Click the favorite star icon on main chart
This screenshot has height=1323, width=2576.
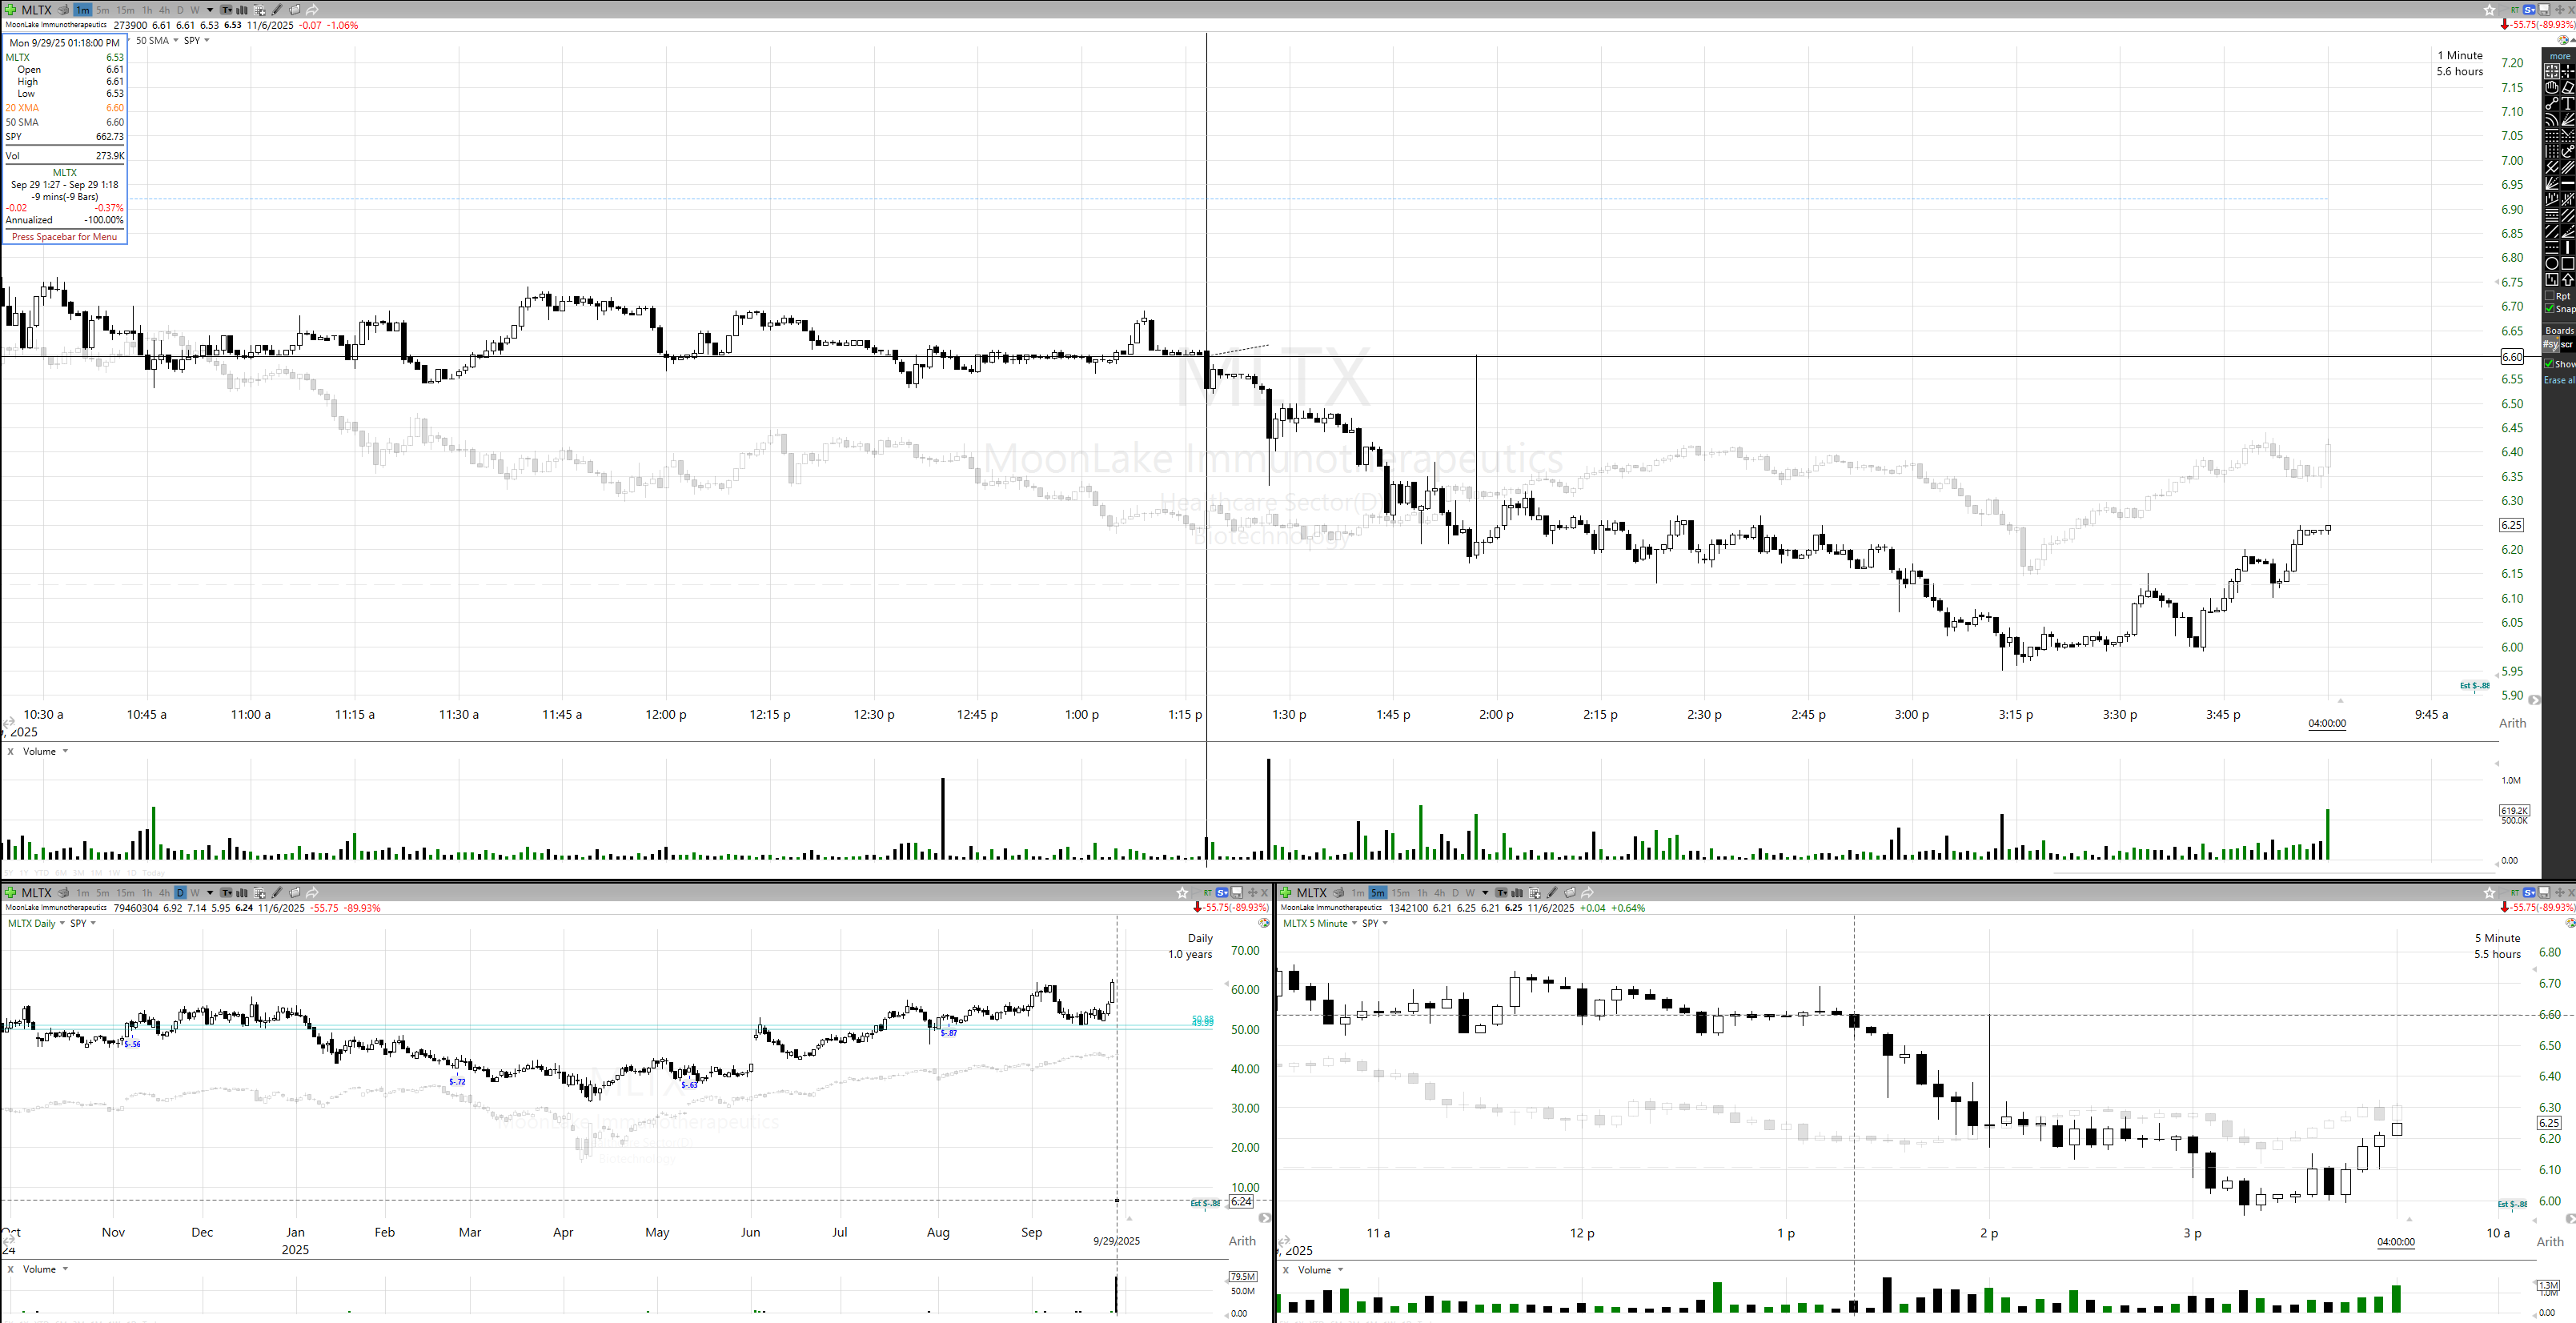click(x=2489, y=10)
